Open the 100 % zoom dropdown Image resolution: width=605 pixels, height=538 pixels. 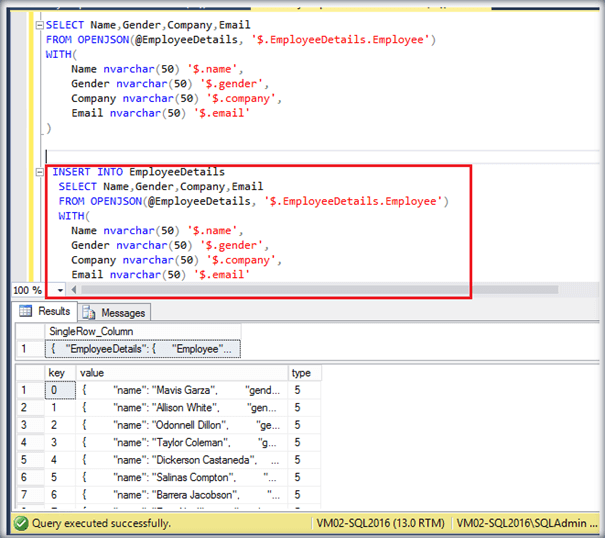coord(60,290)
